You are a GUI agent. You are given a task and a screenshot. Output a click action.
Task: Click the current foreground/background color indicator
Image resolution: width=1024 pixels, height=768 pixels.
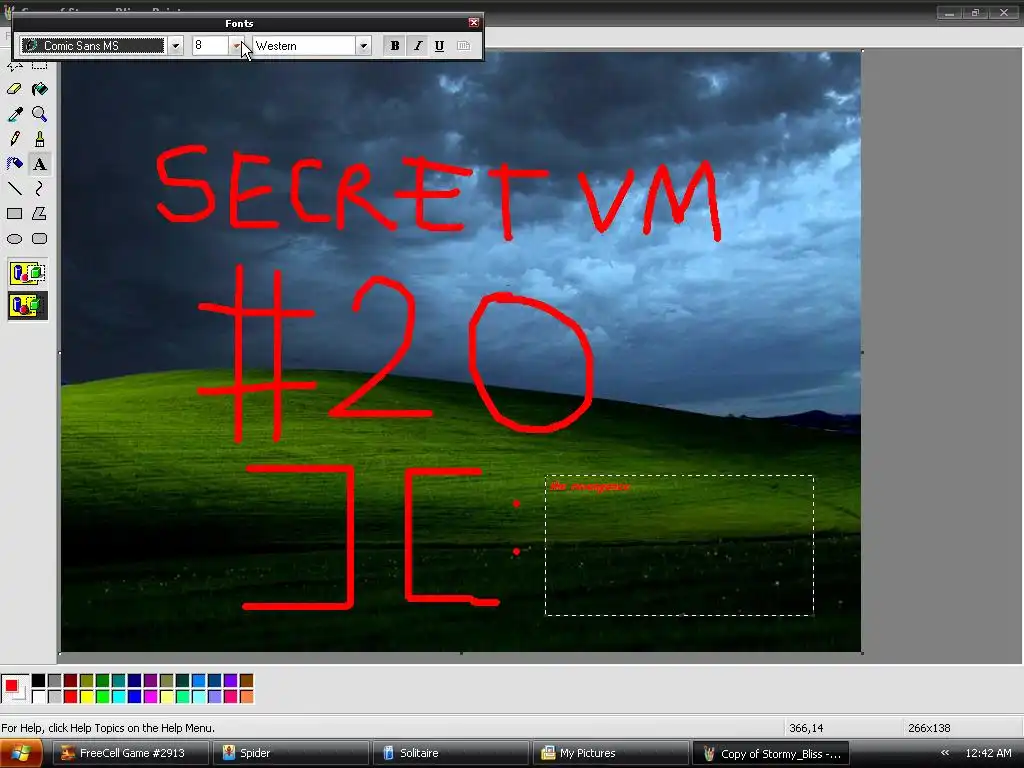click(x=14, y=688)
